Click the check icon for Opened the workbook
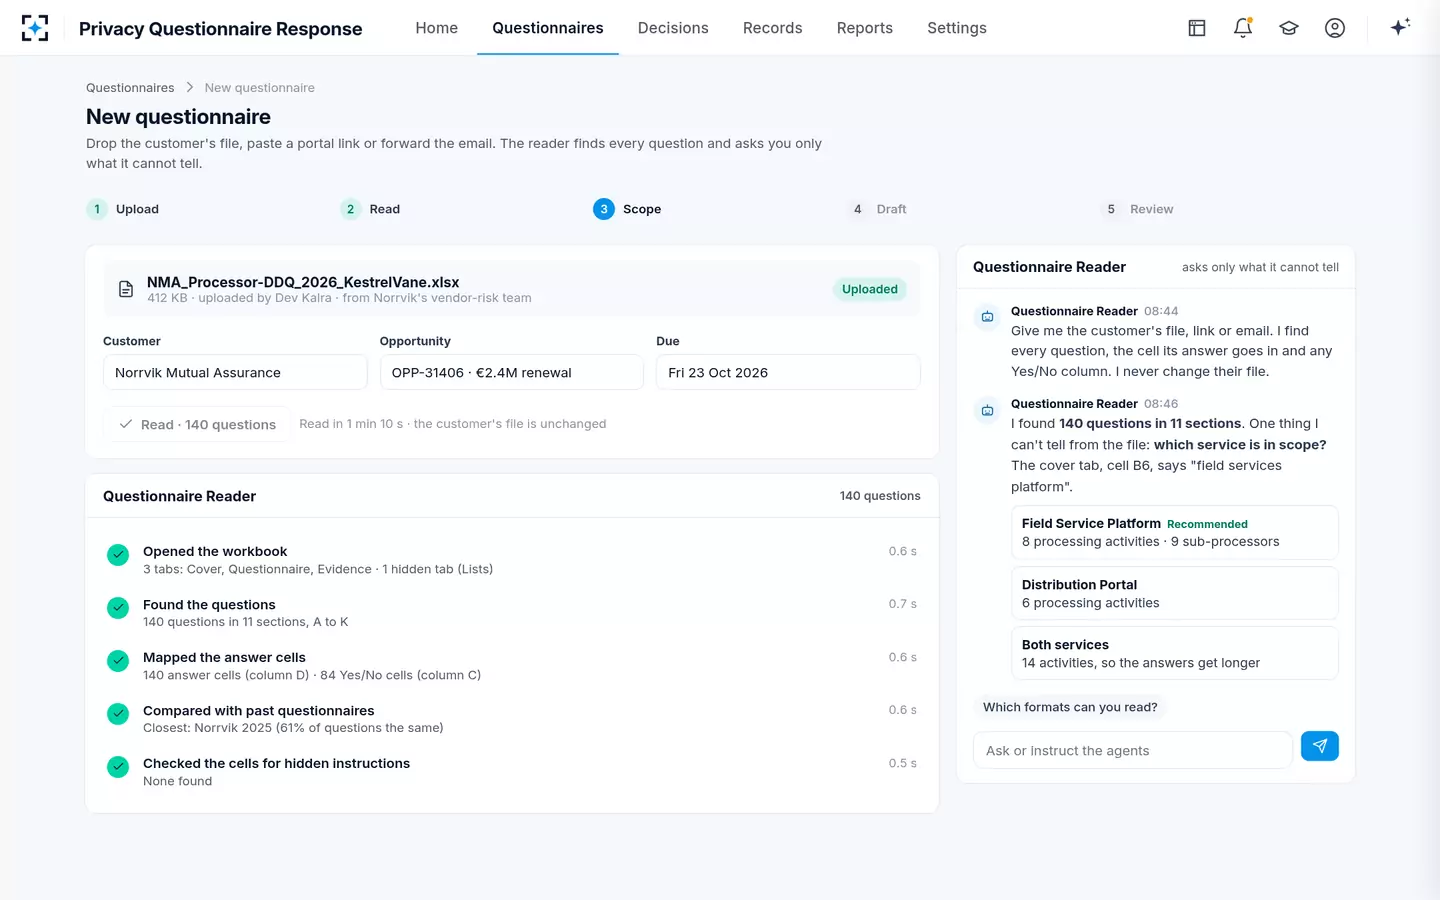The image size is (1440, 900). 118,555
